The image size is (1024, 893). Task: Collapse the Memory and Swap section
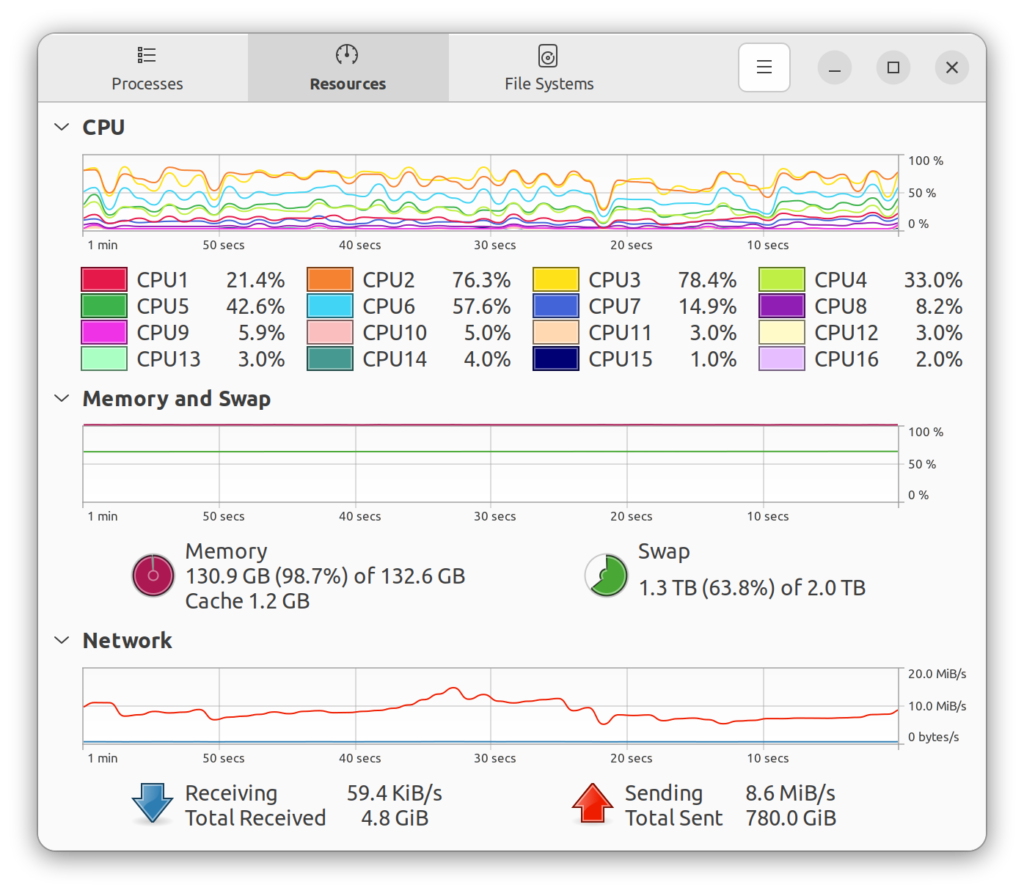click(x=63, y=399)
